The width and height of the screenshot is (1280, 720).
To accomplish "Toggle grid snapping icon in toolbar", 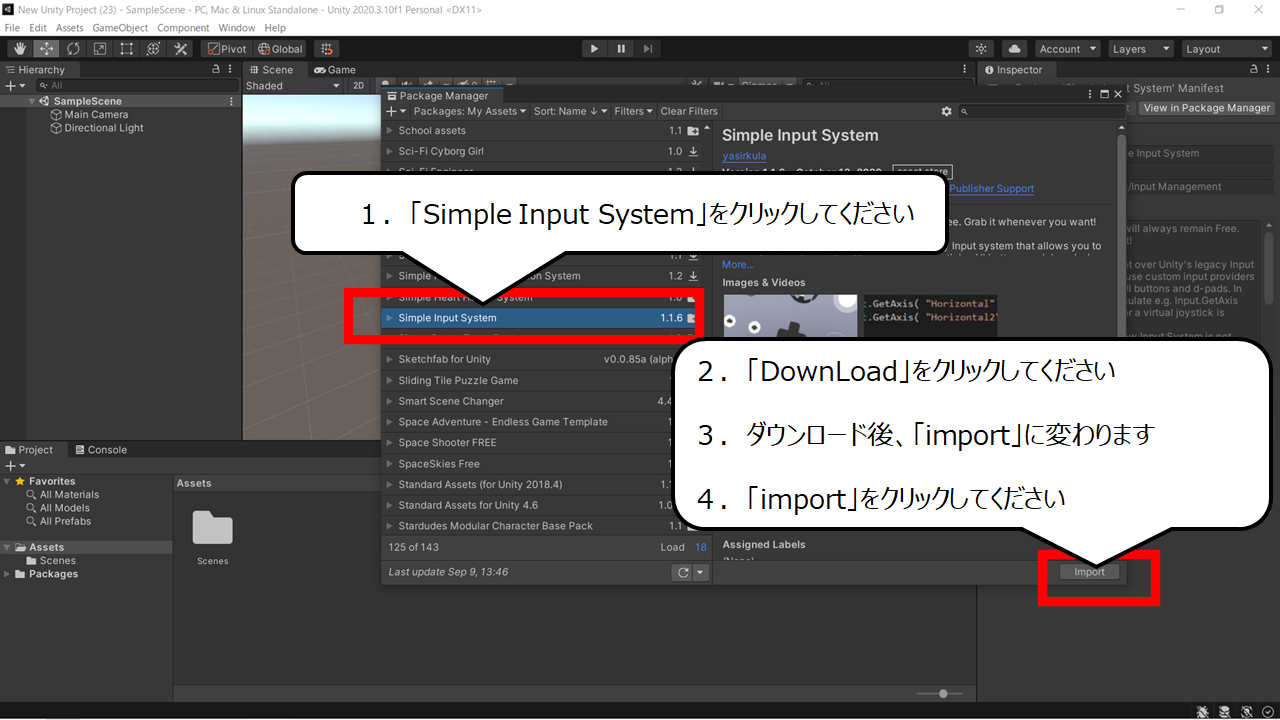I will 326,49.
